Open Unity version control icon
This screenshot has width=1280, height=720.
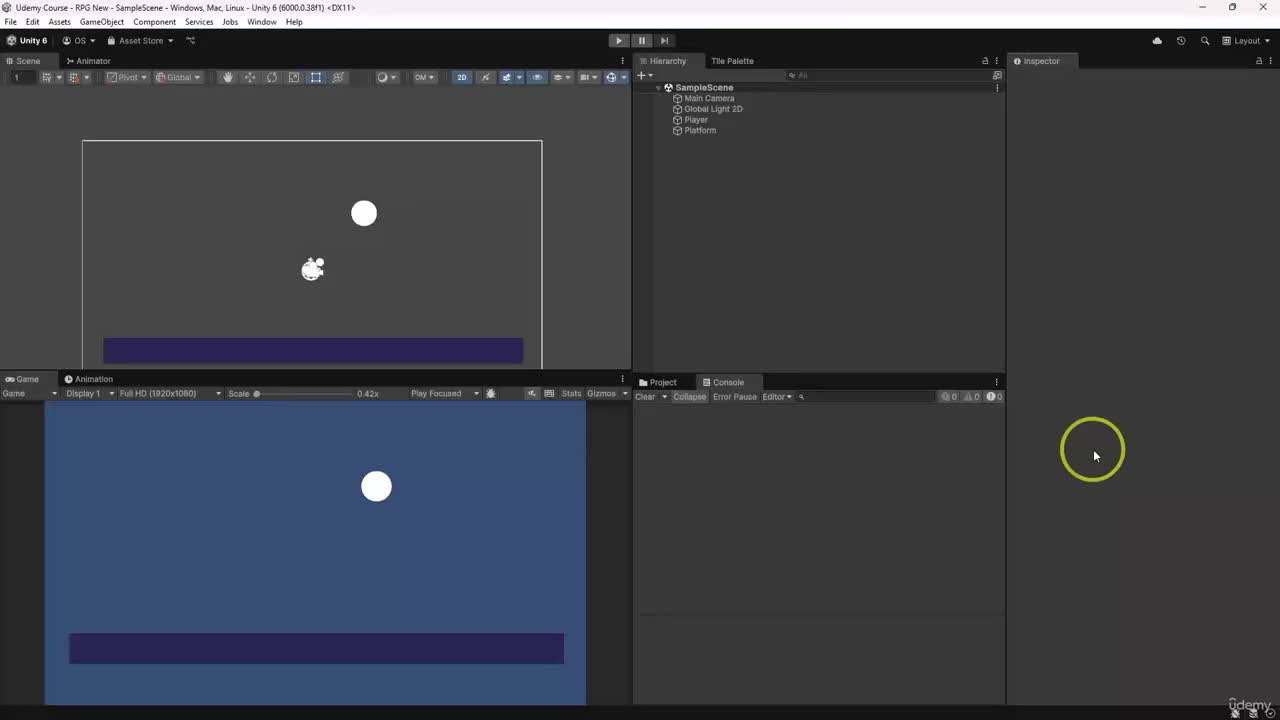coord(190,41)
